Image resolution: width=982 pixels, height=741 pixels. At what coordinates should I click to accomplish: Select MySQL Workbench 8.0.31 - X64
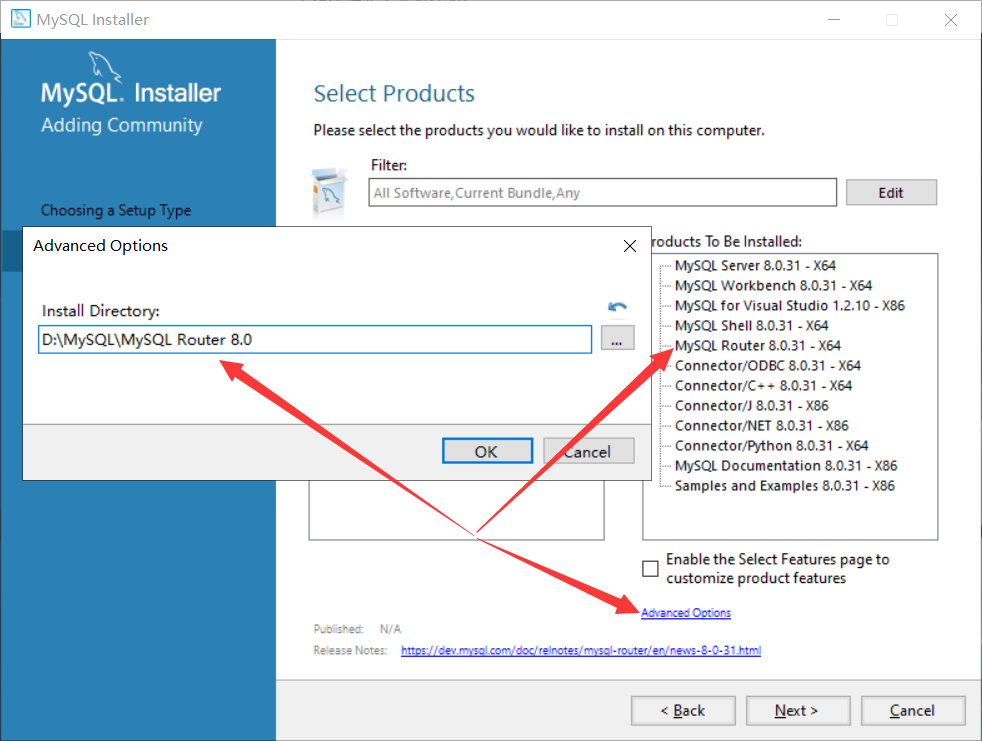pyautogui.click(x=773, y=286)
